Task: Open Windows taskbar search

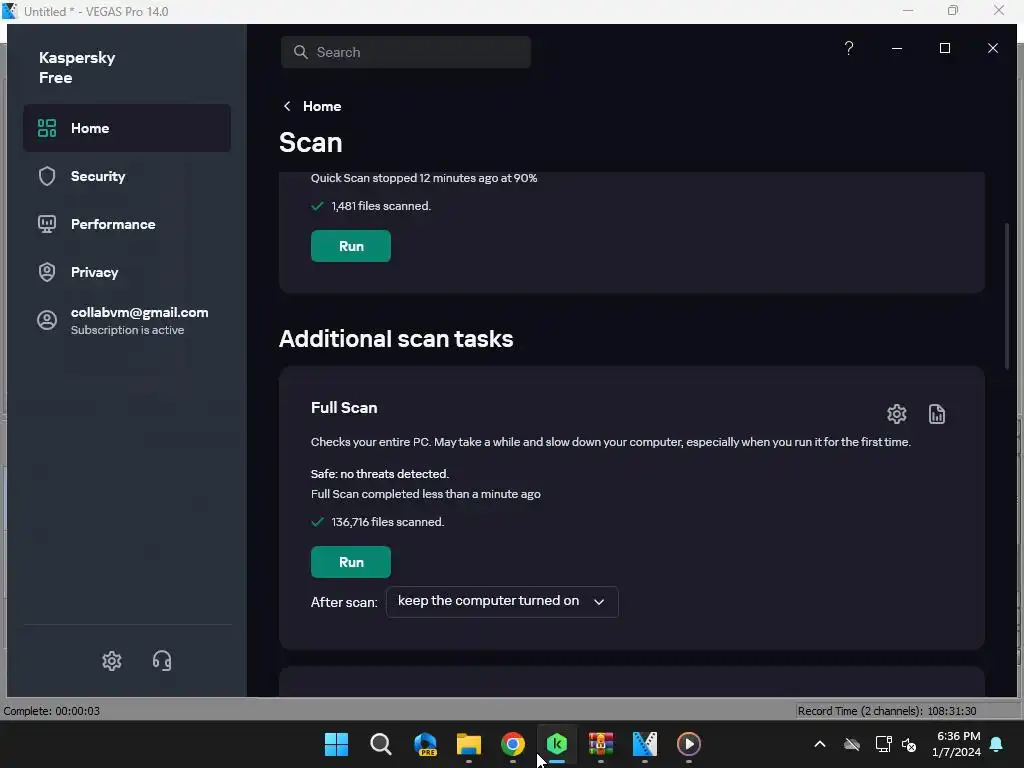Action: pyautogui.click(x=381, y=744)
